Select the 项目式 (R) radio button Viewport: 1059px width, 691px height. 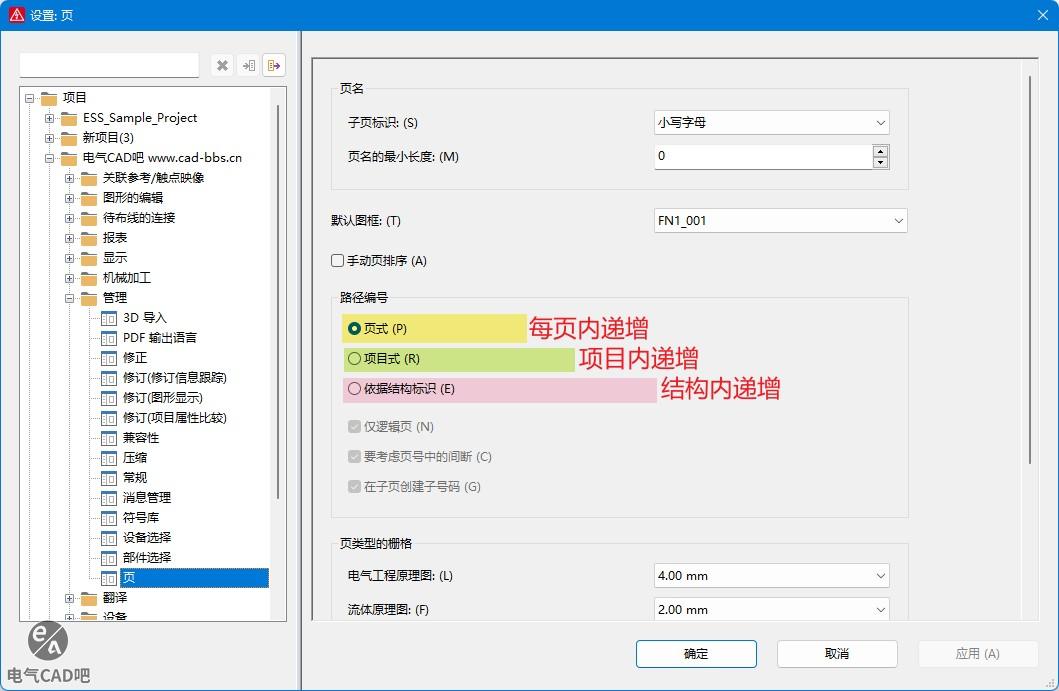[354, 359]
